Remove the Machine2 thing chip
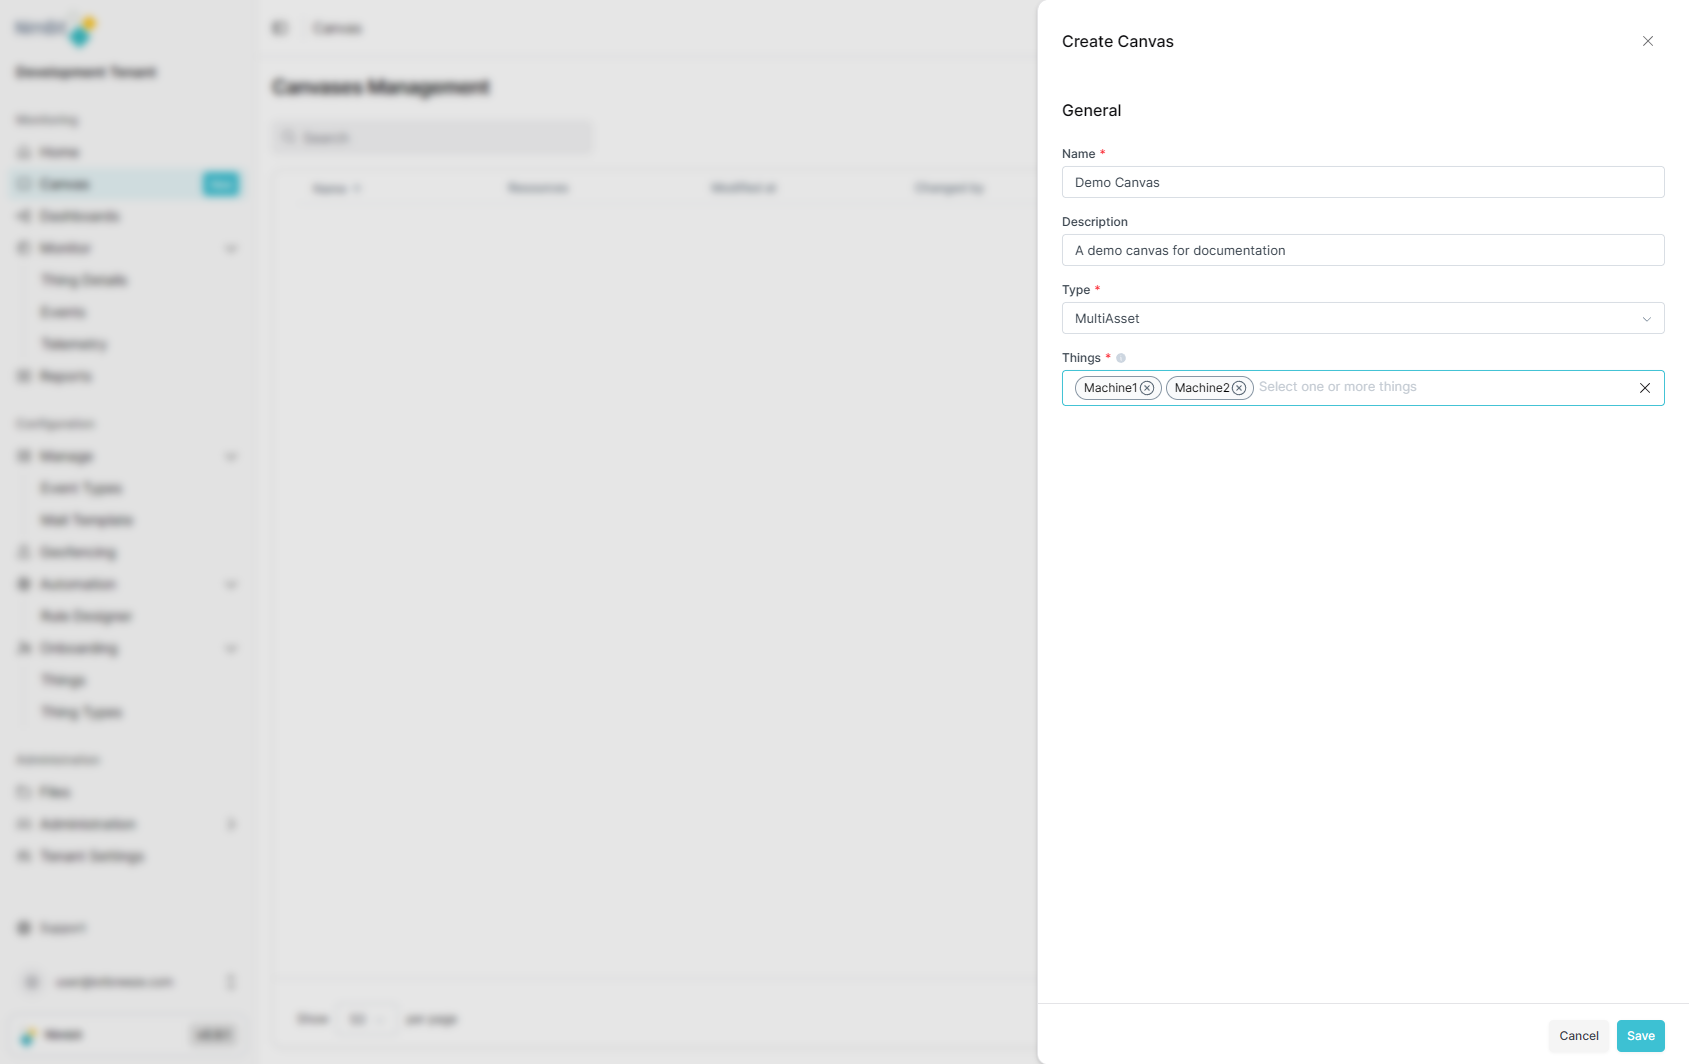 click(x=1240, y=388)
